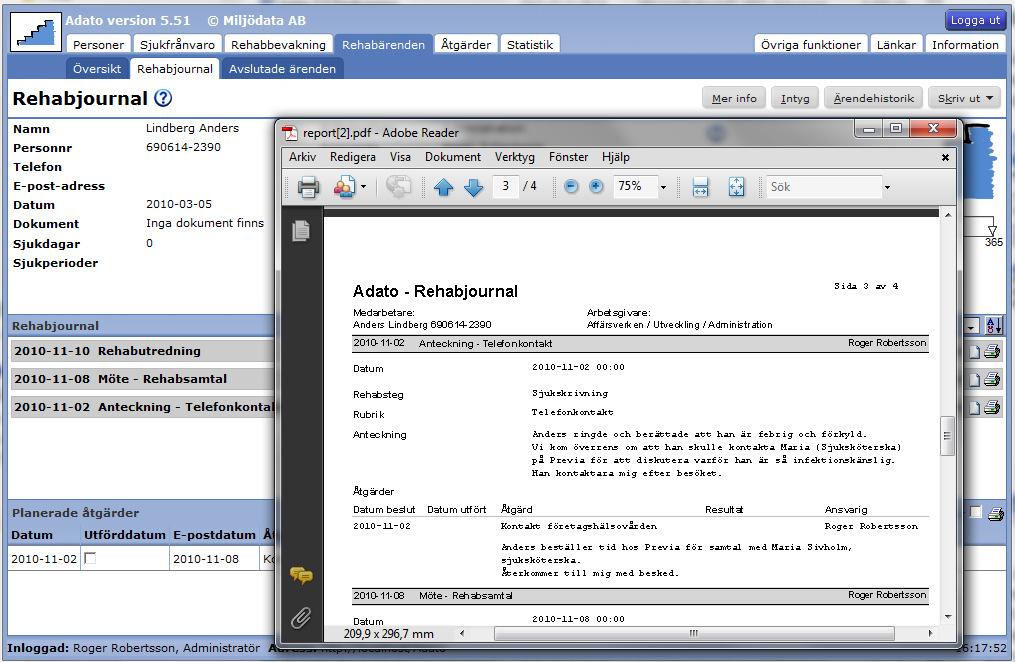1015x662 pixels.
Task: Open the Verktyg menu
Action: [515, 157]
